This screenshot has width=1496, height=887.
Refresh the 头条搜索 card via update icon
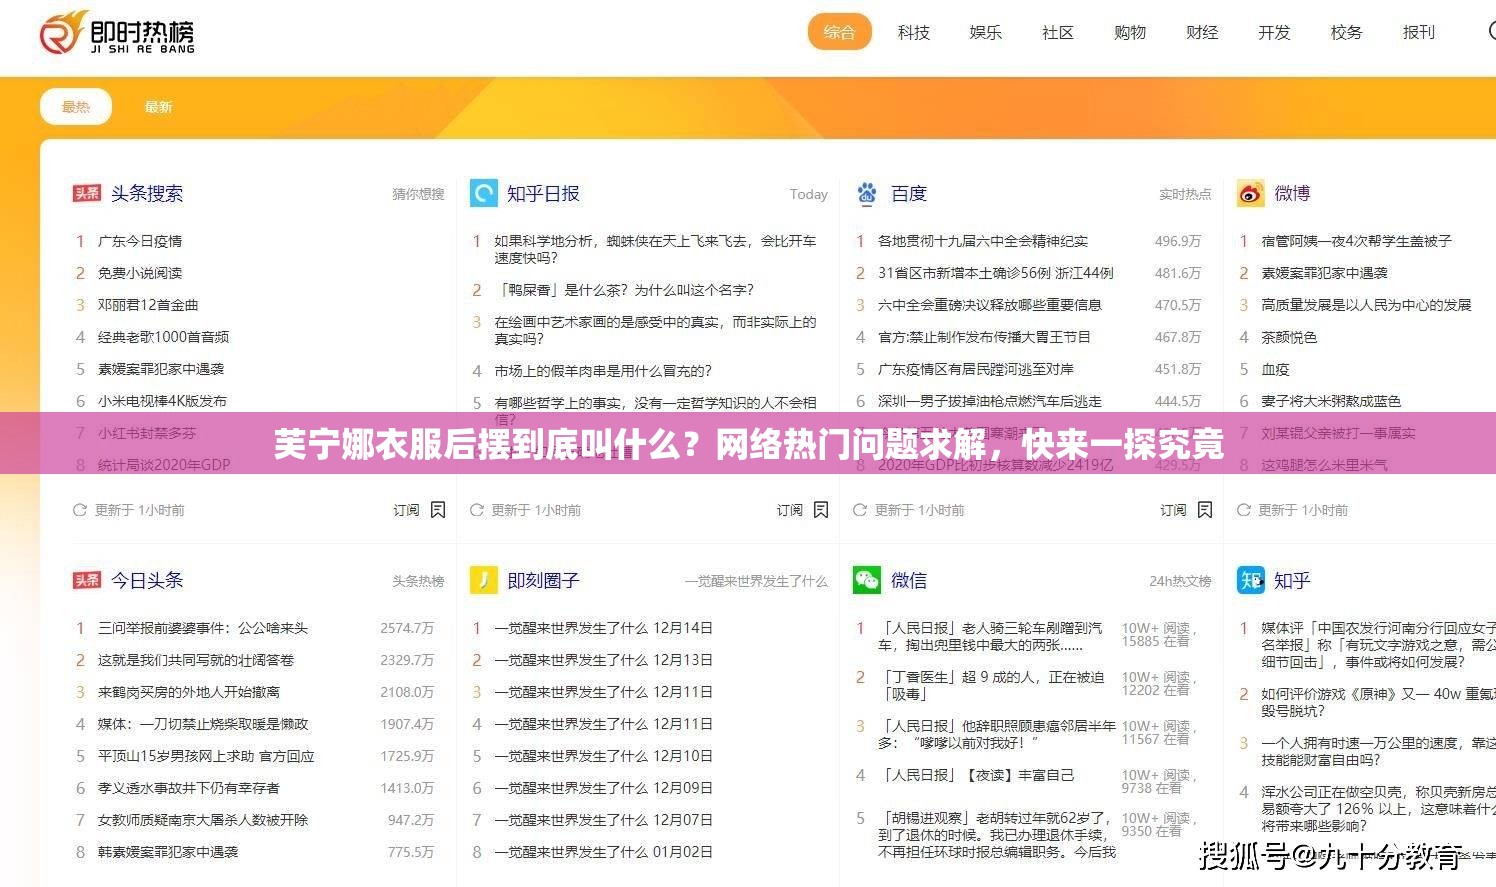pos(80,510)
